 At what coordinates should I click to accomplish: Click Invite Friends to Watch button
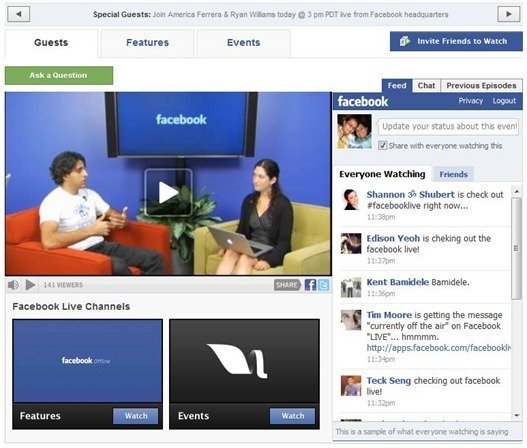[456, 41]
